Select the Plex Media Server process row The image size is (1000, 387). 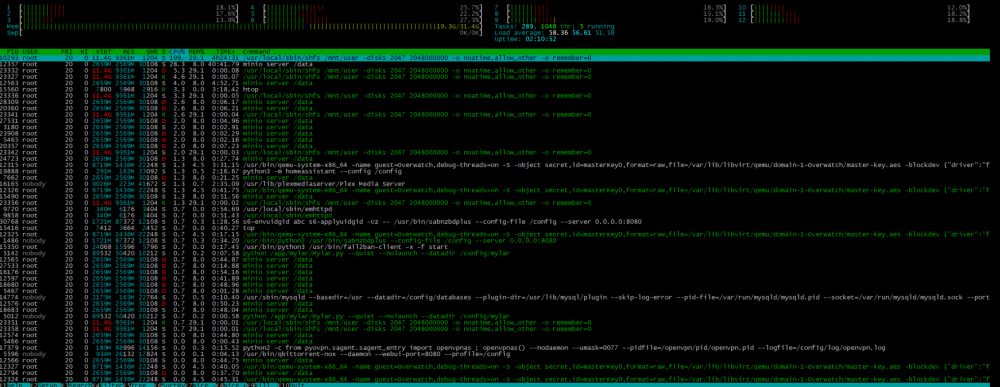tap(500, 184)
